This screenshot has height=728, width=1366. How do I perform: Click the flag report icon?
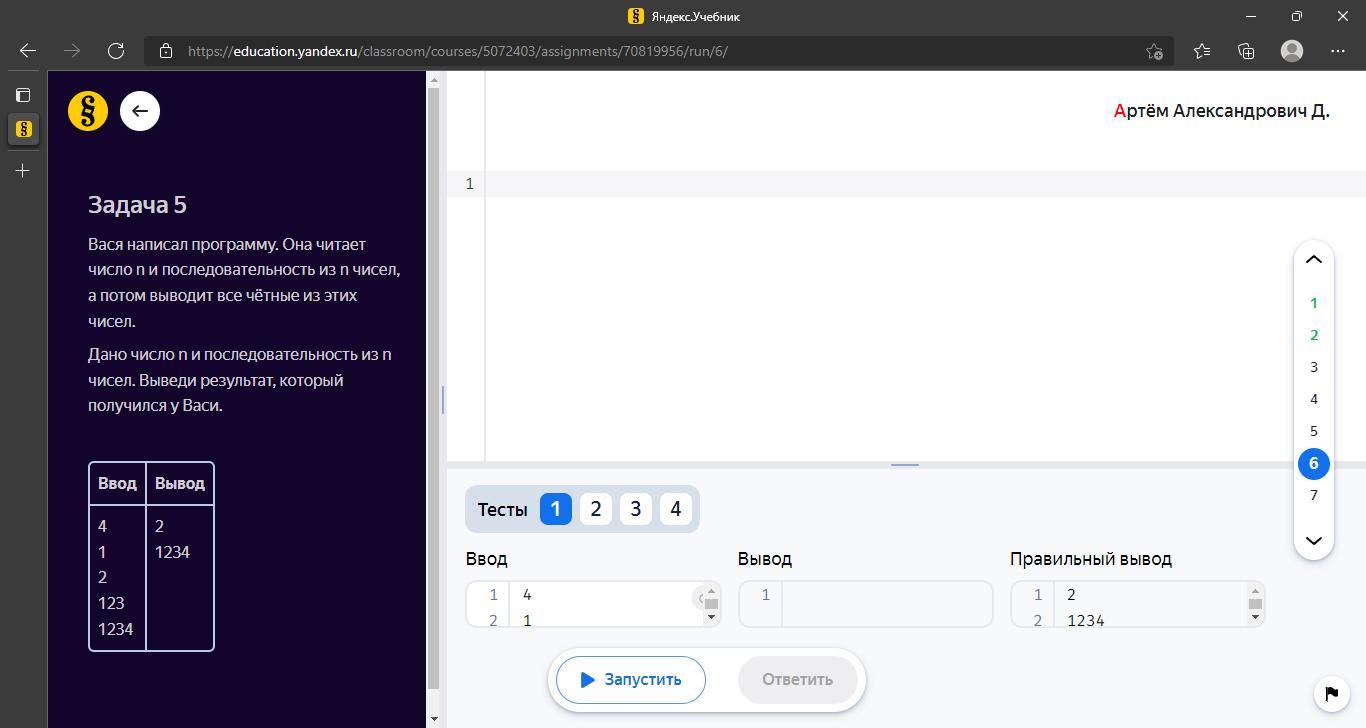(x=1331, y=693)
